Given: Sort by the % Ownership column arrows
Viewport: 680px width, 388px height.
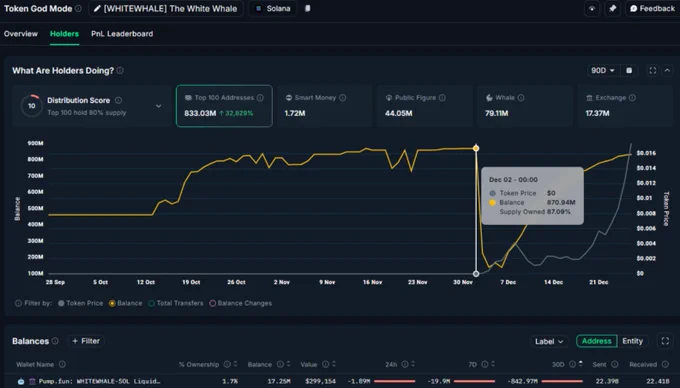Looking at the screenshot, I should (235, 364).
